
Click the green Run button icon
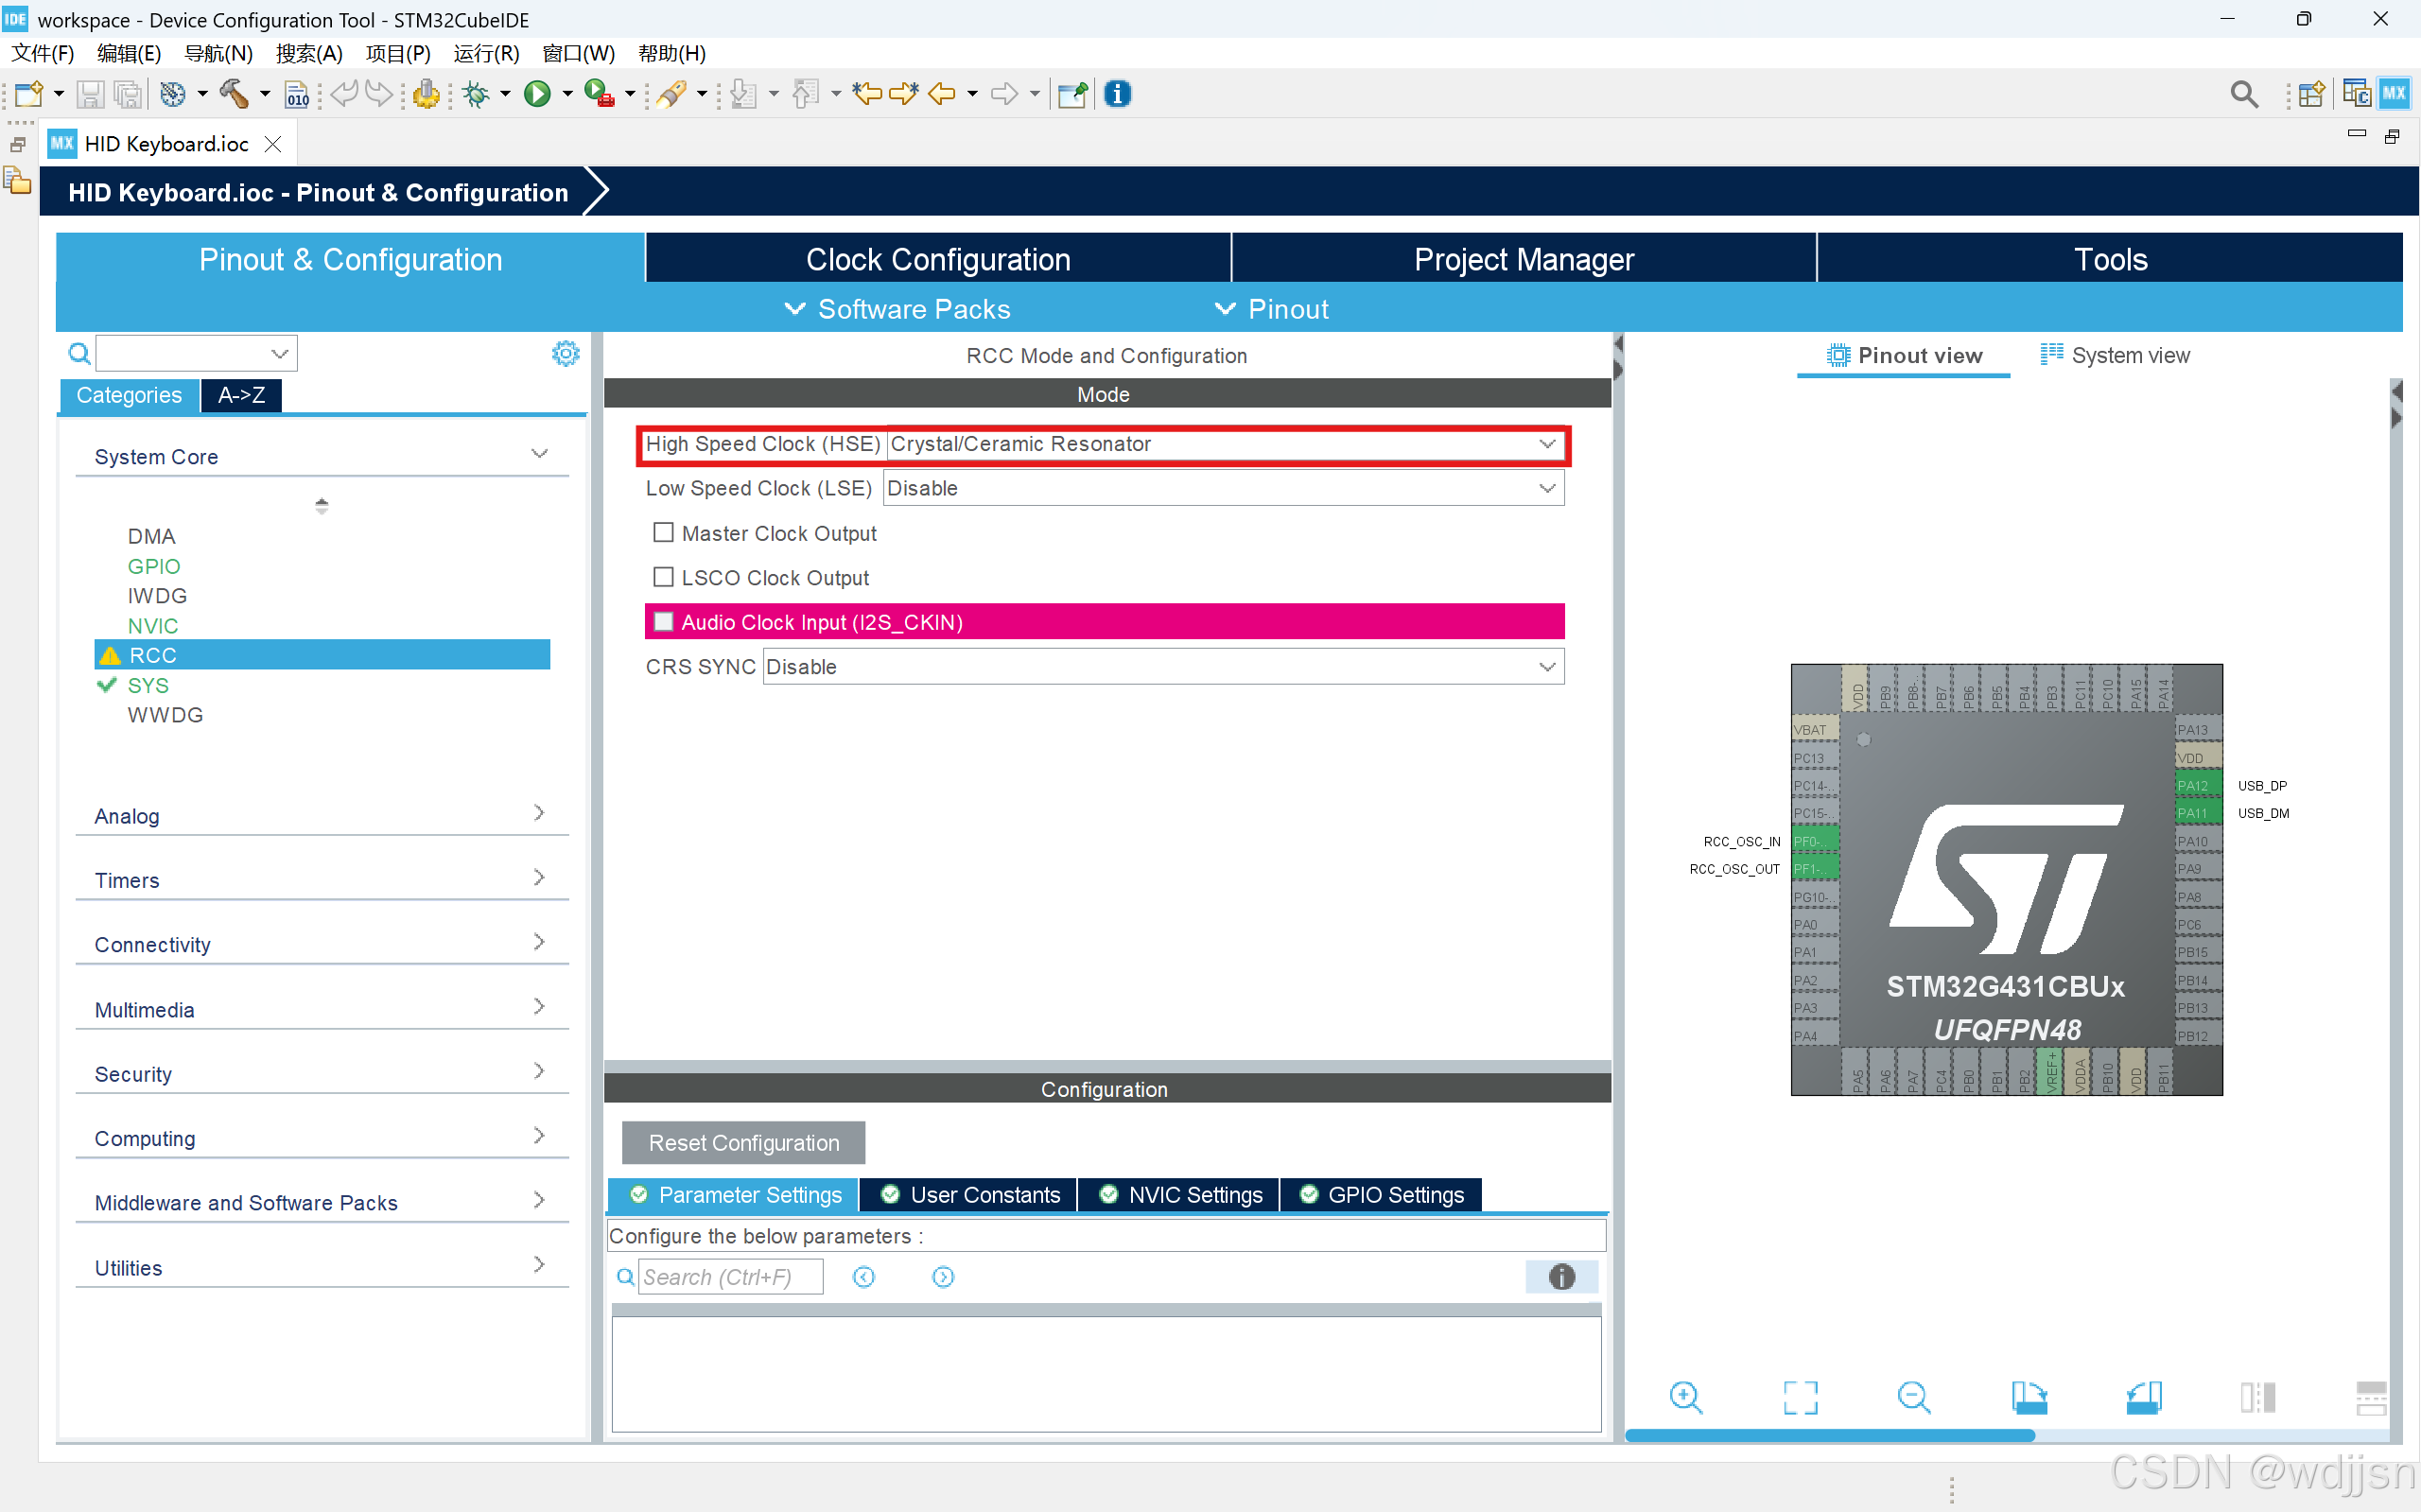[537, 94]
